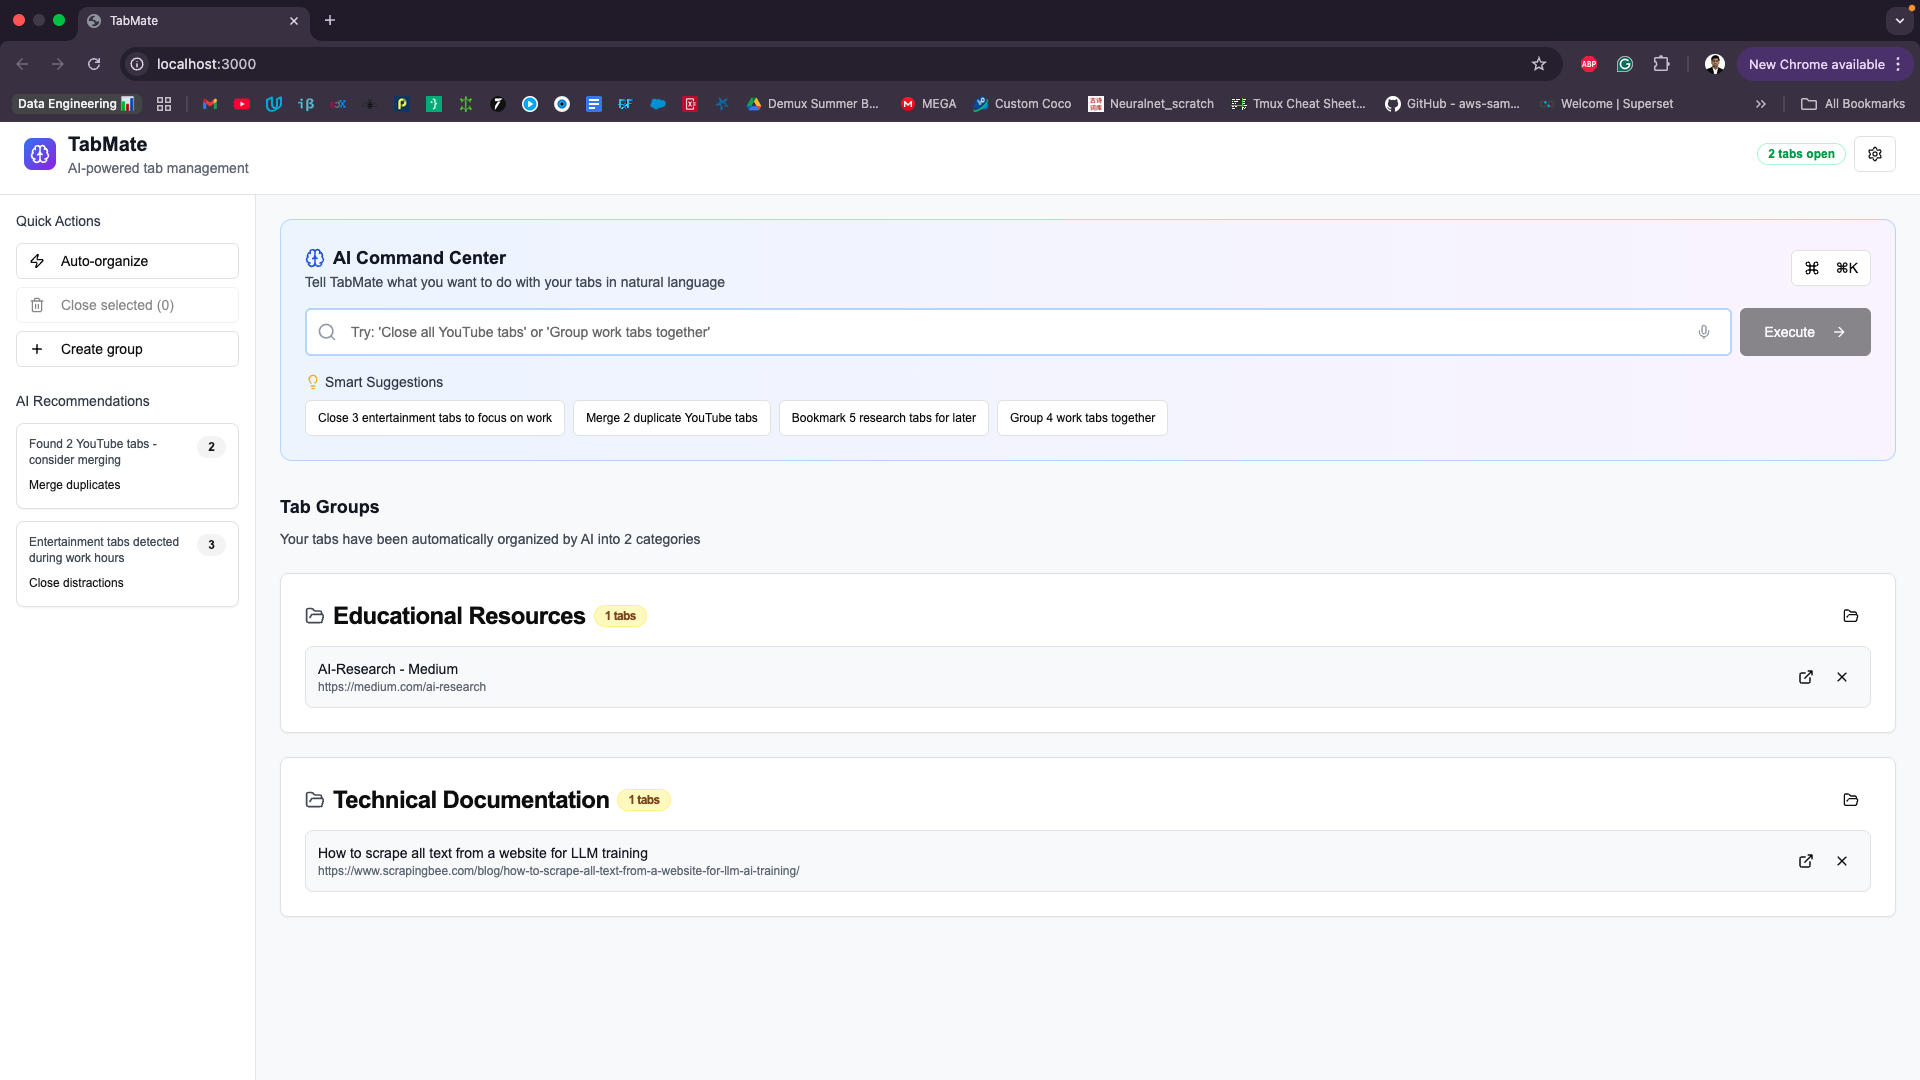Close the AI-Research Medium tab
The image size is (1920, 1080).
coord(1841,677)
